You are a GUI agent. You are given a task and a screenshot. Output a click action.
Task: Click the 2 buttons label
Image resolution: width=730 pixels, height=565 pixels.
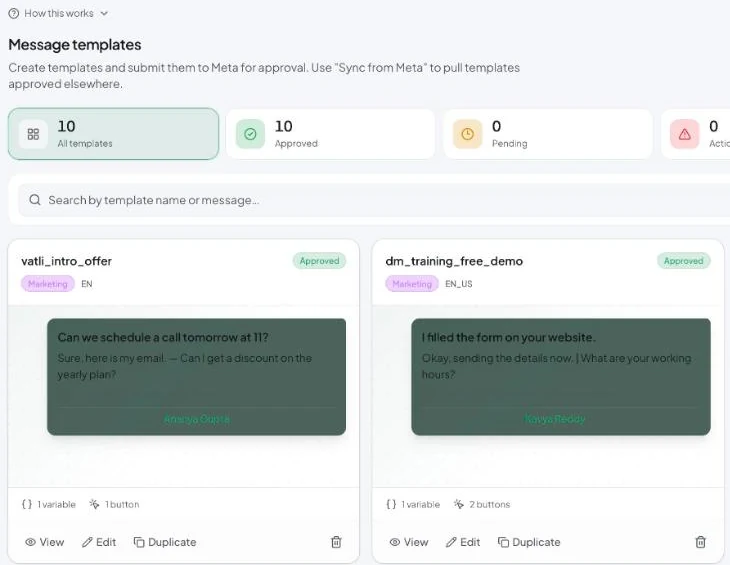pos(482,504)
